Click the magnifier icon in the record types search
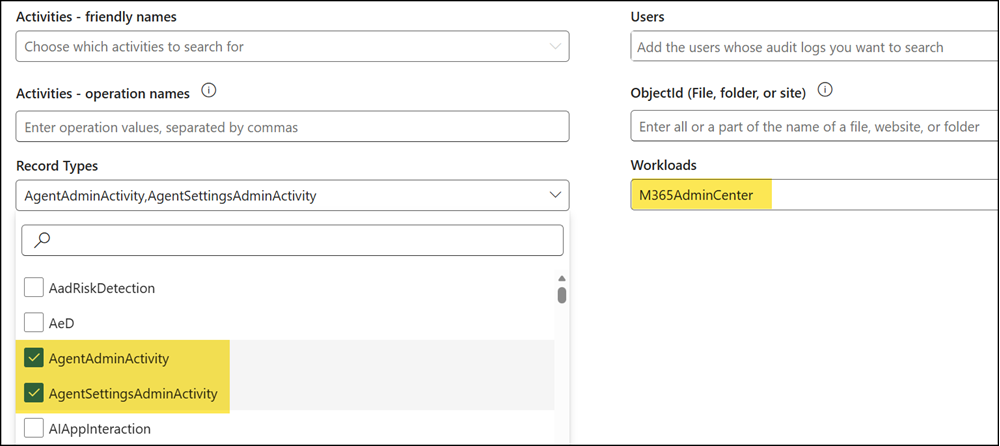This screenshot has width=1000, height=446. point(41,240)
